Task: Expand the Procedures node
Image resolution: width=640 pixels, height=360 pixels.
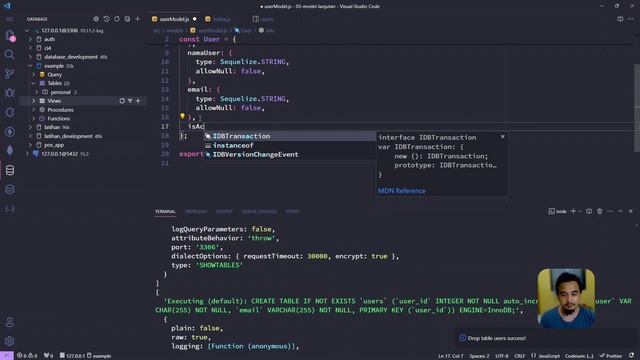Action: tap(33, 110)
